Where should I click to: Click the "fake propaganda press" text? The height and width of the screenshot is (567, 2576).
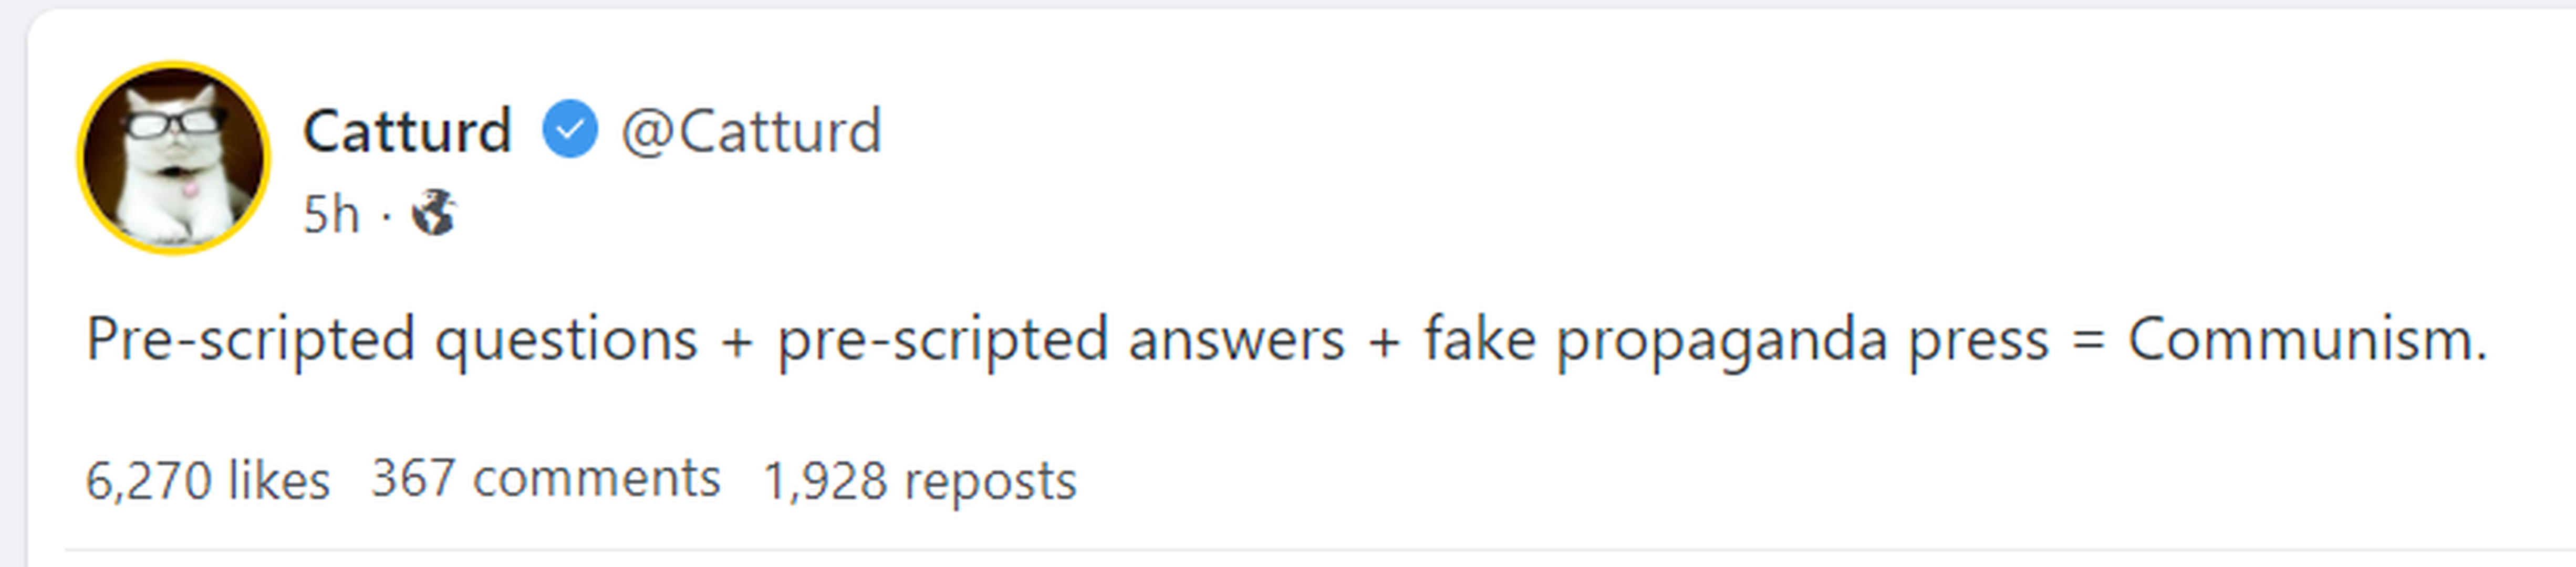pyautogui.click(x=1736, y=340)
